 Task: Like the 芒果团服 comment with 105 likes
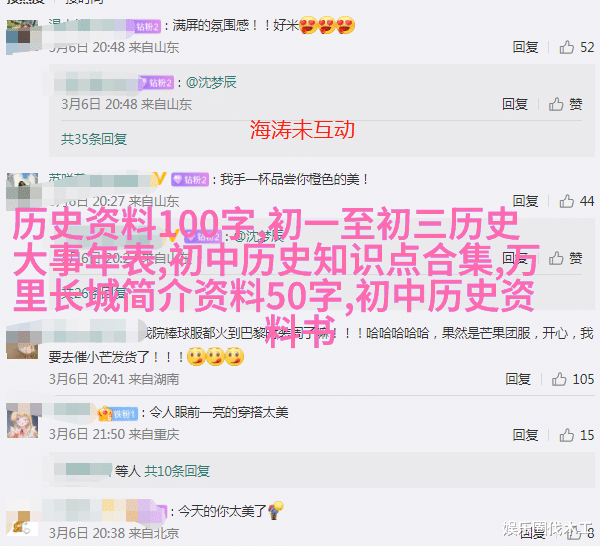click(559, 379)
